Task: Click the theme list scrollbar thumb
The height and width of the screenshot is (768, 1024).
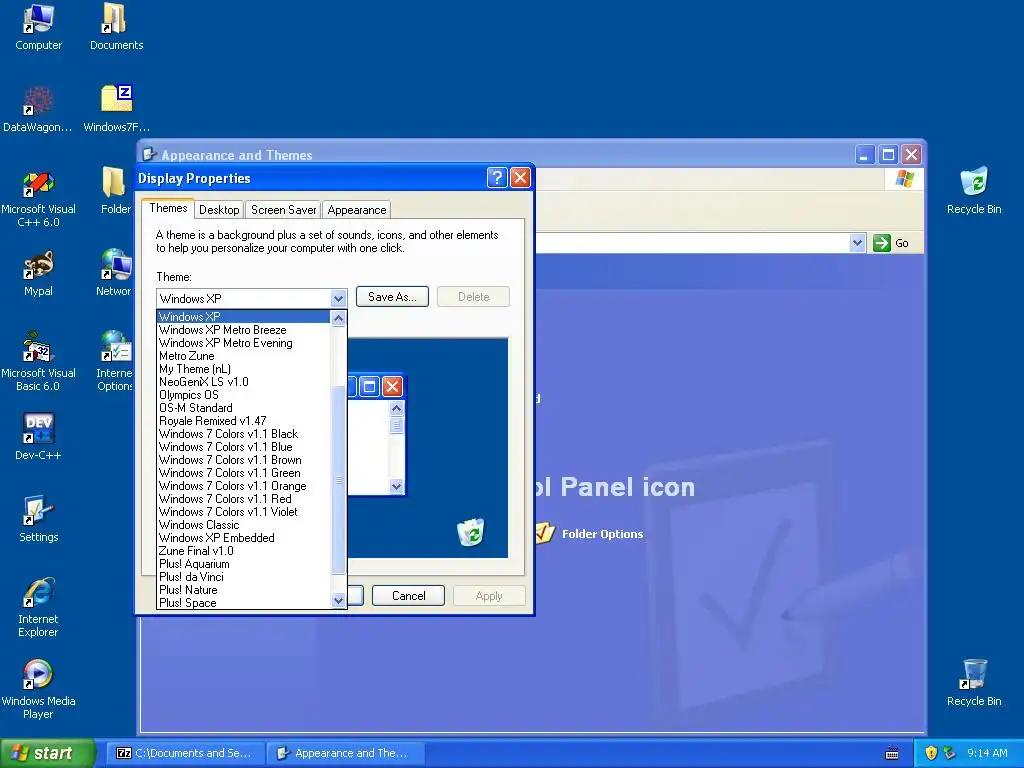Action: (338, 480)
